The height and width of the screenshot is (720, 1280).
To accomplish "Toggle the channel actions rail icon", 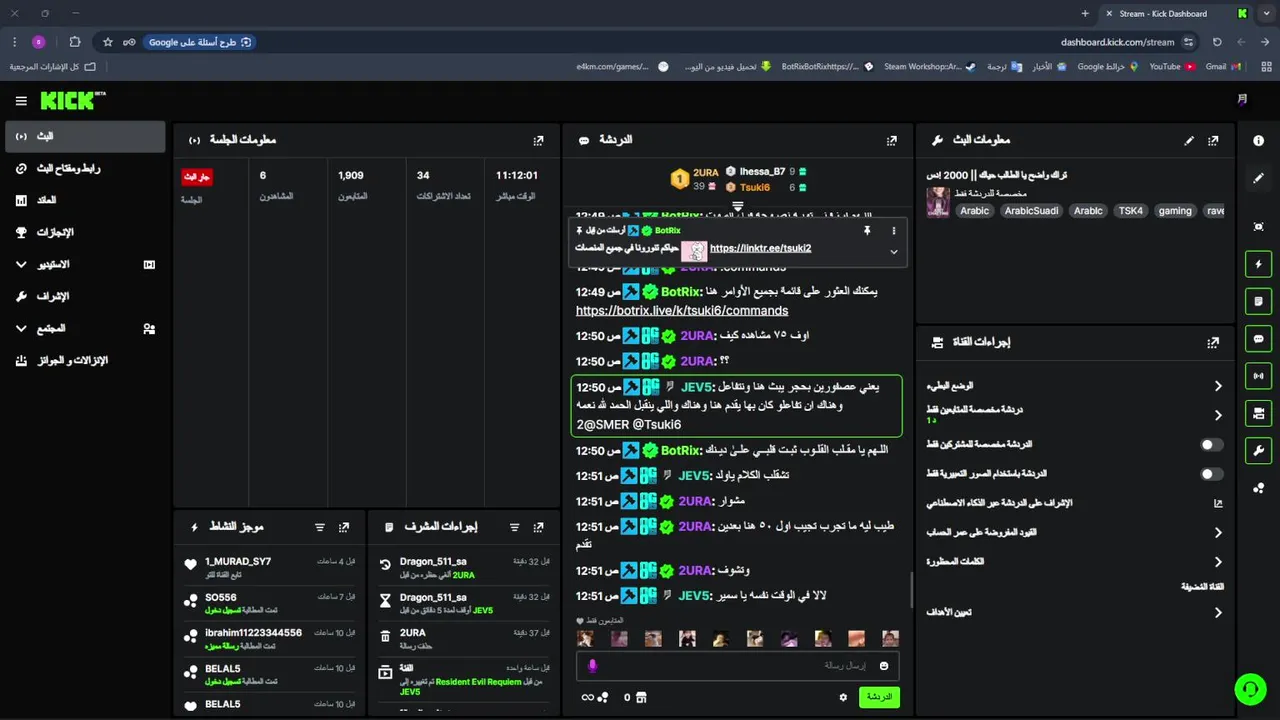I will click(x=1258, y=413).
